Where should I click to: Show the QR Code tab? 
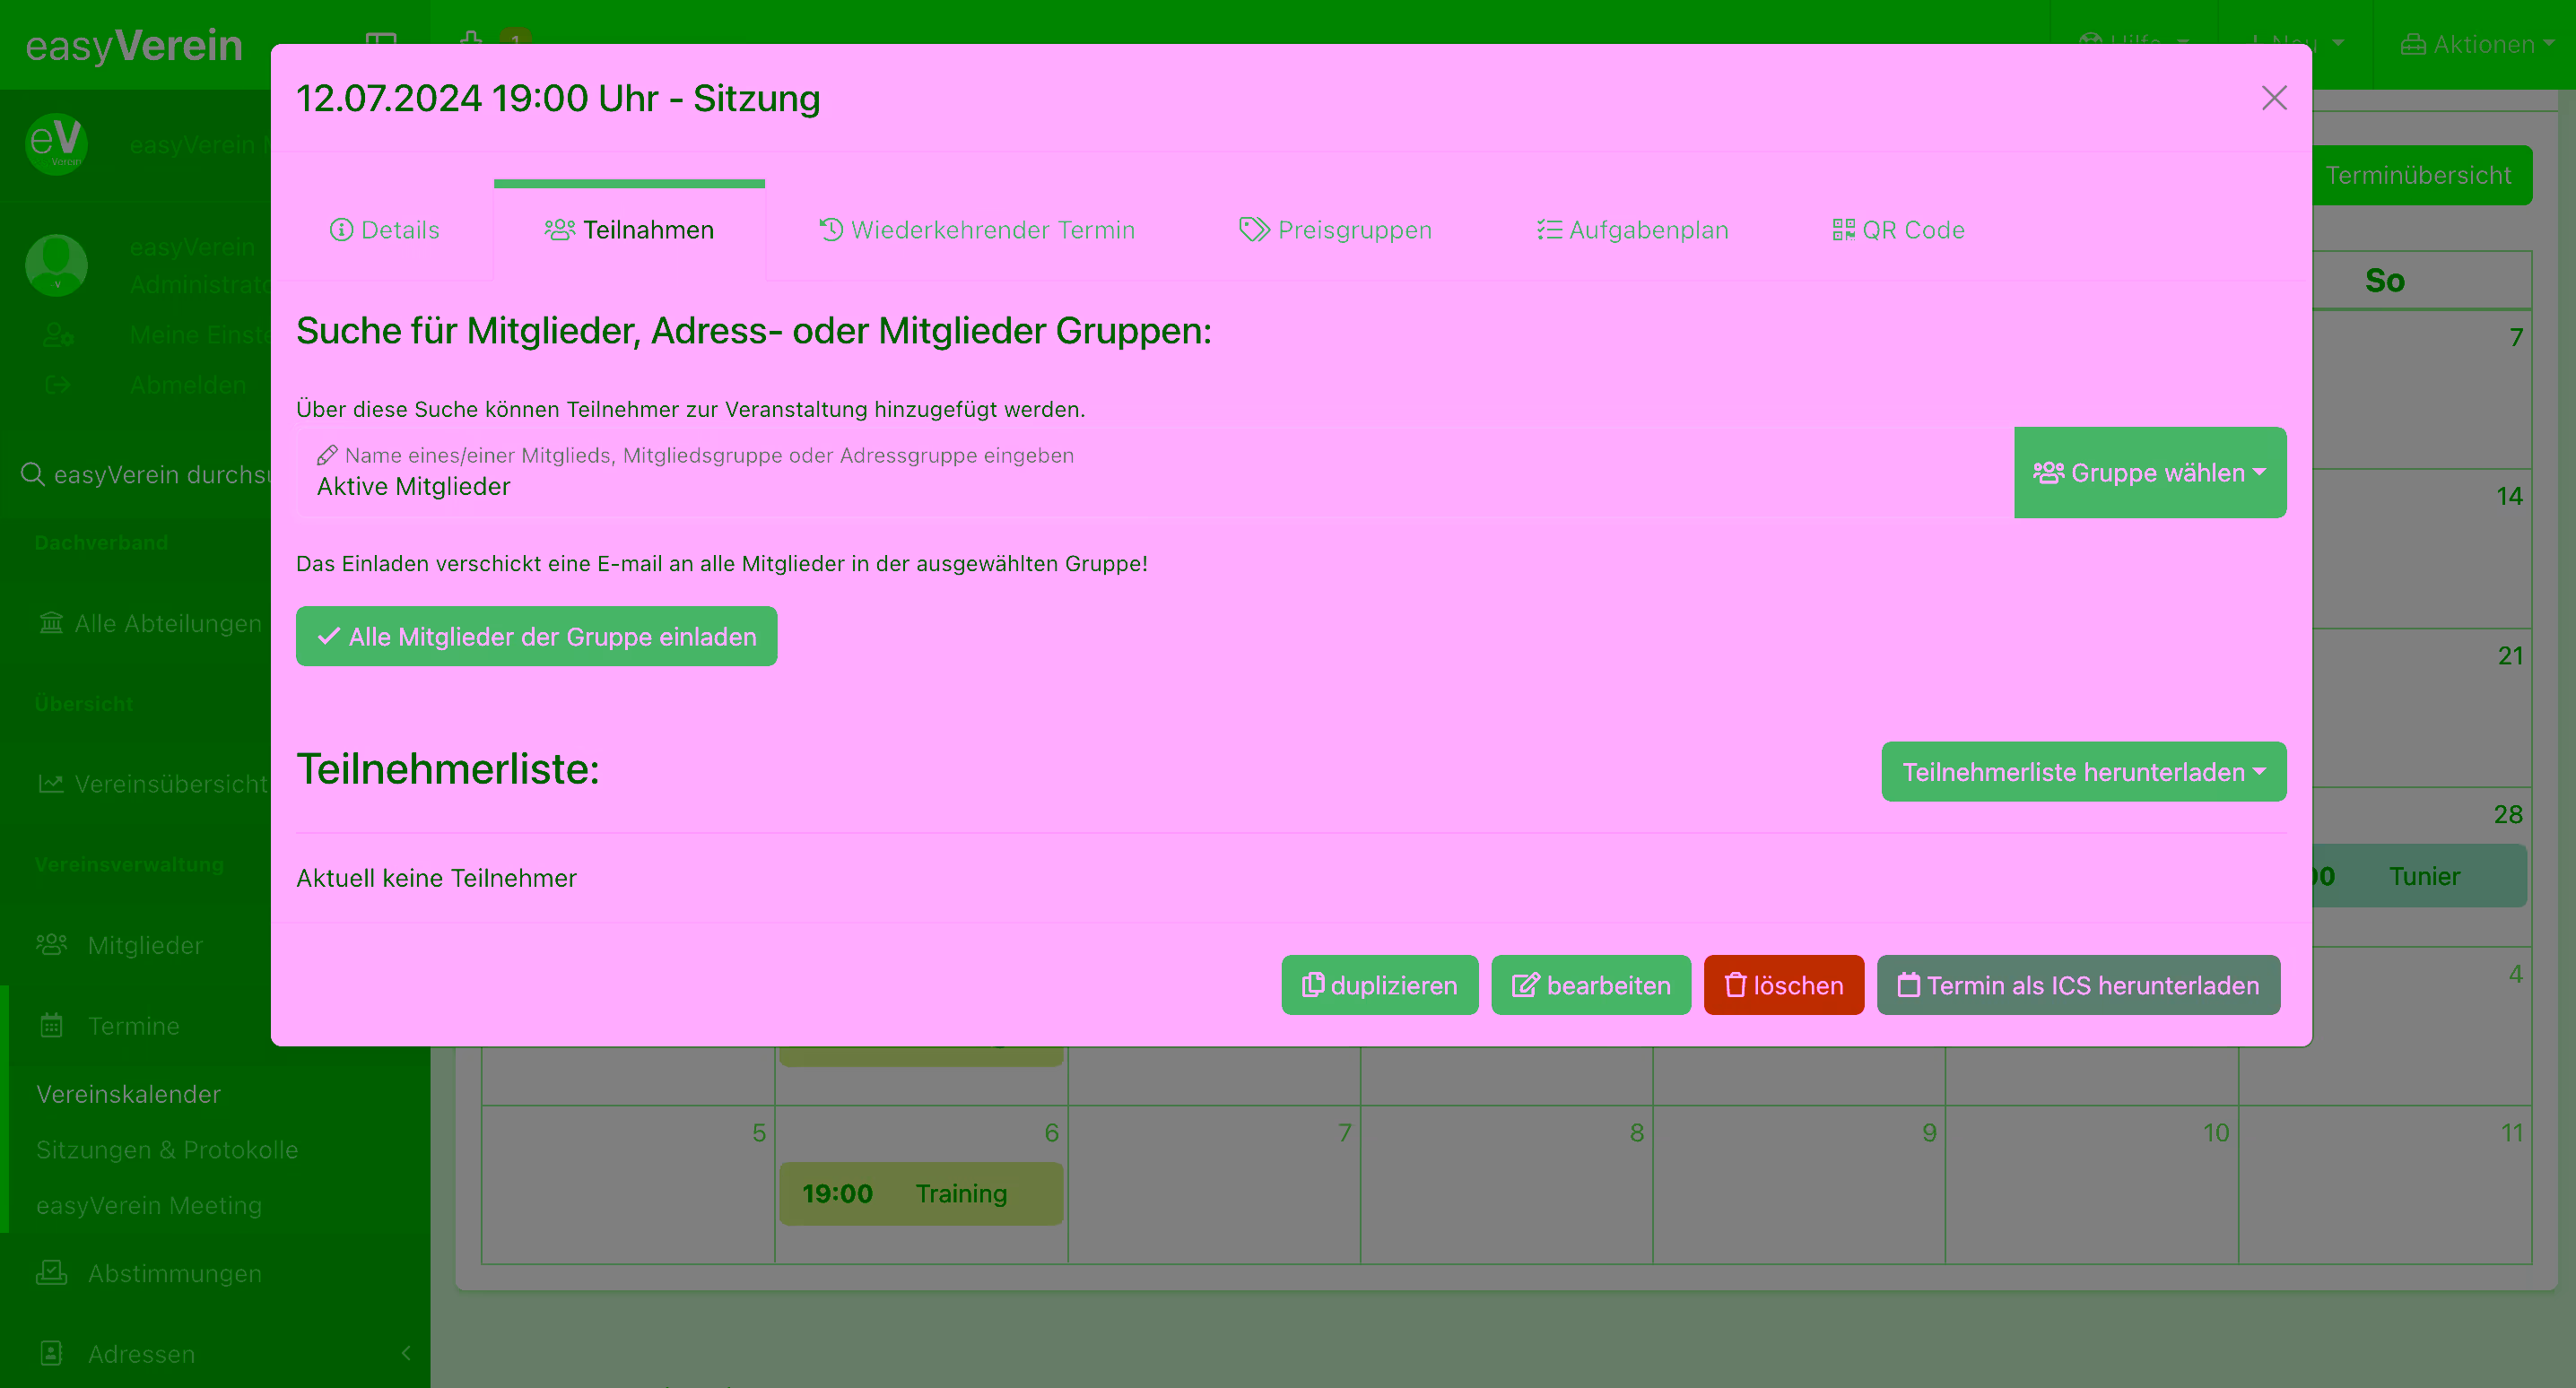[x=1897, y=230]
